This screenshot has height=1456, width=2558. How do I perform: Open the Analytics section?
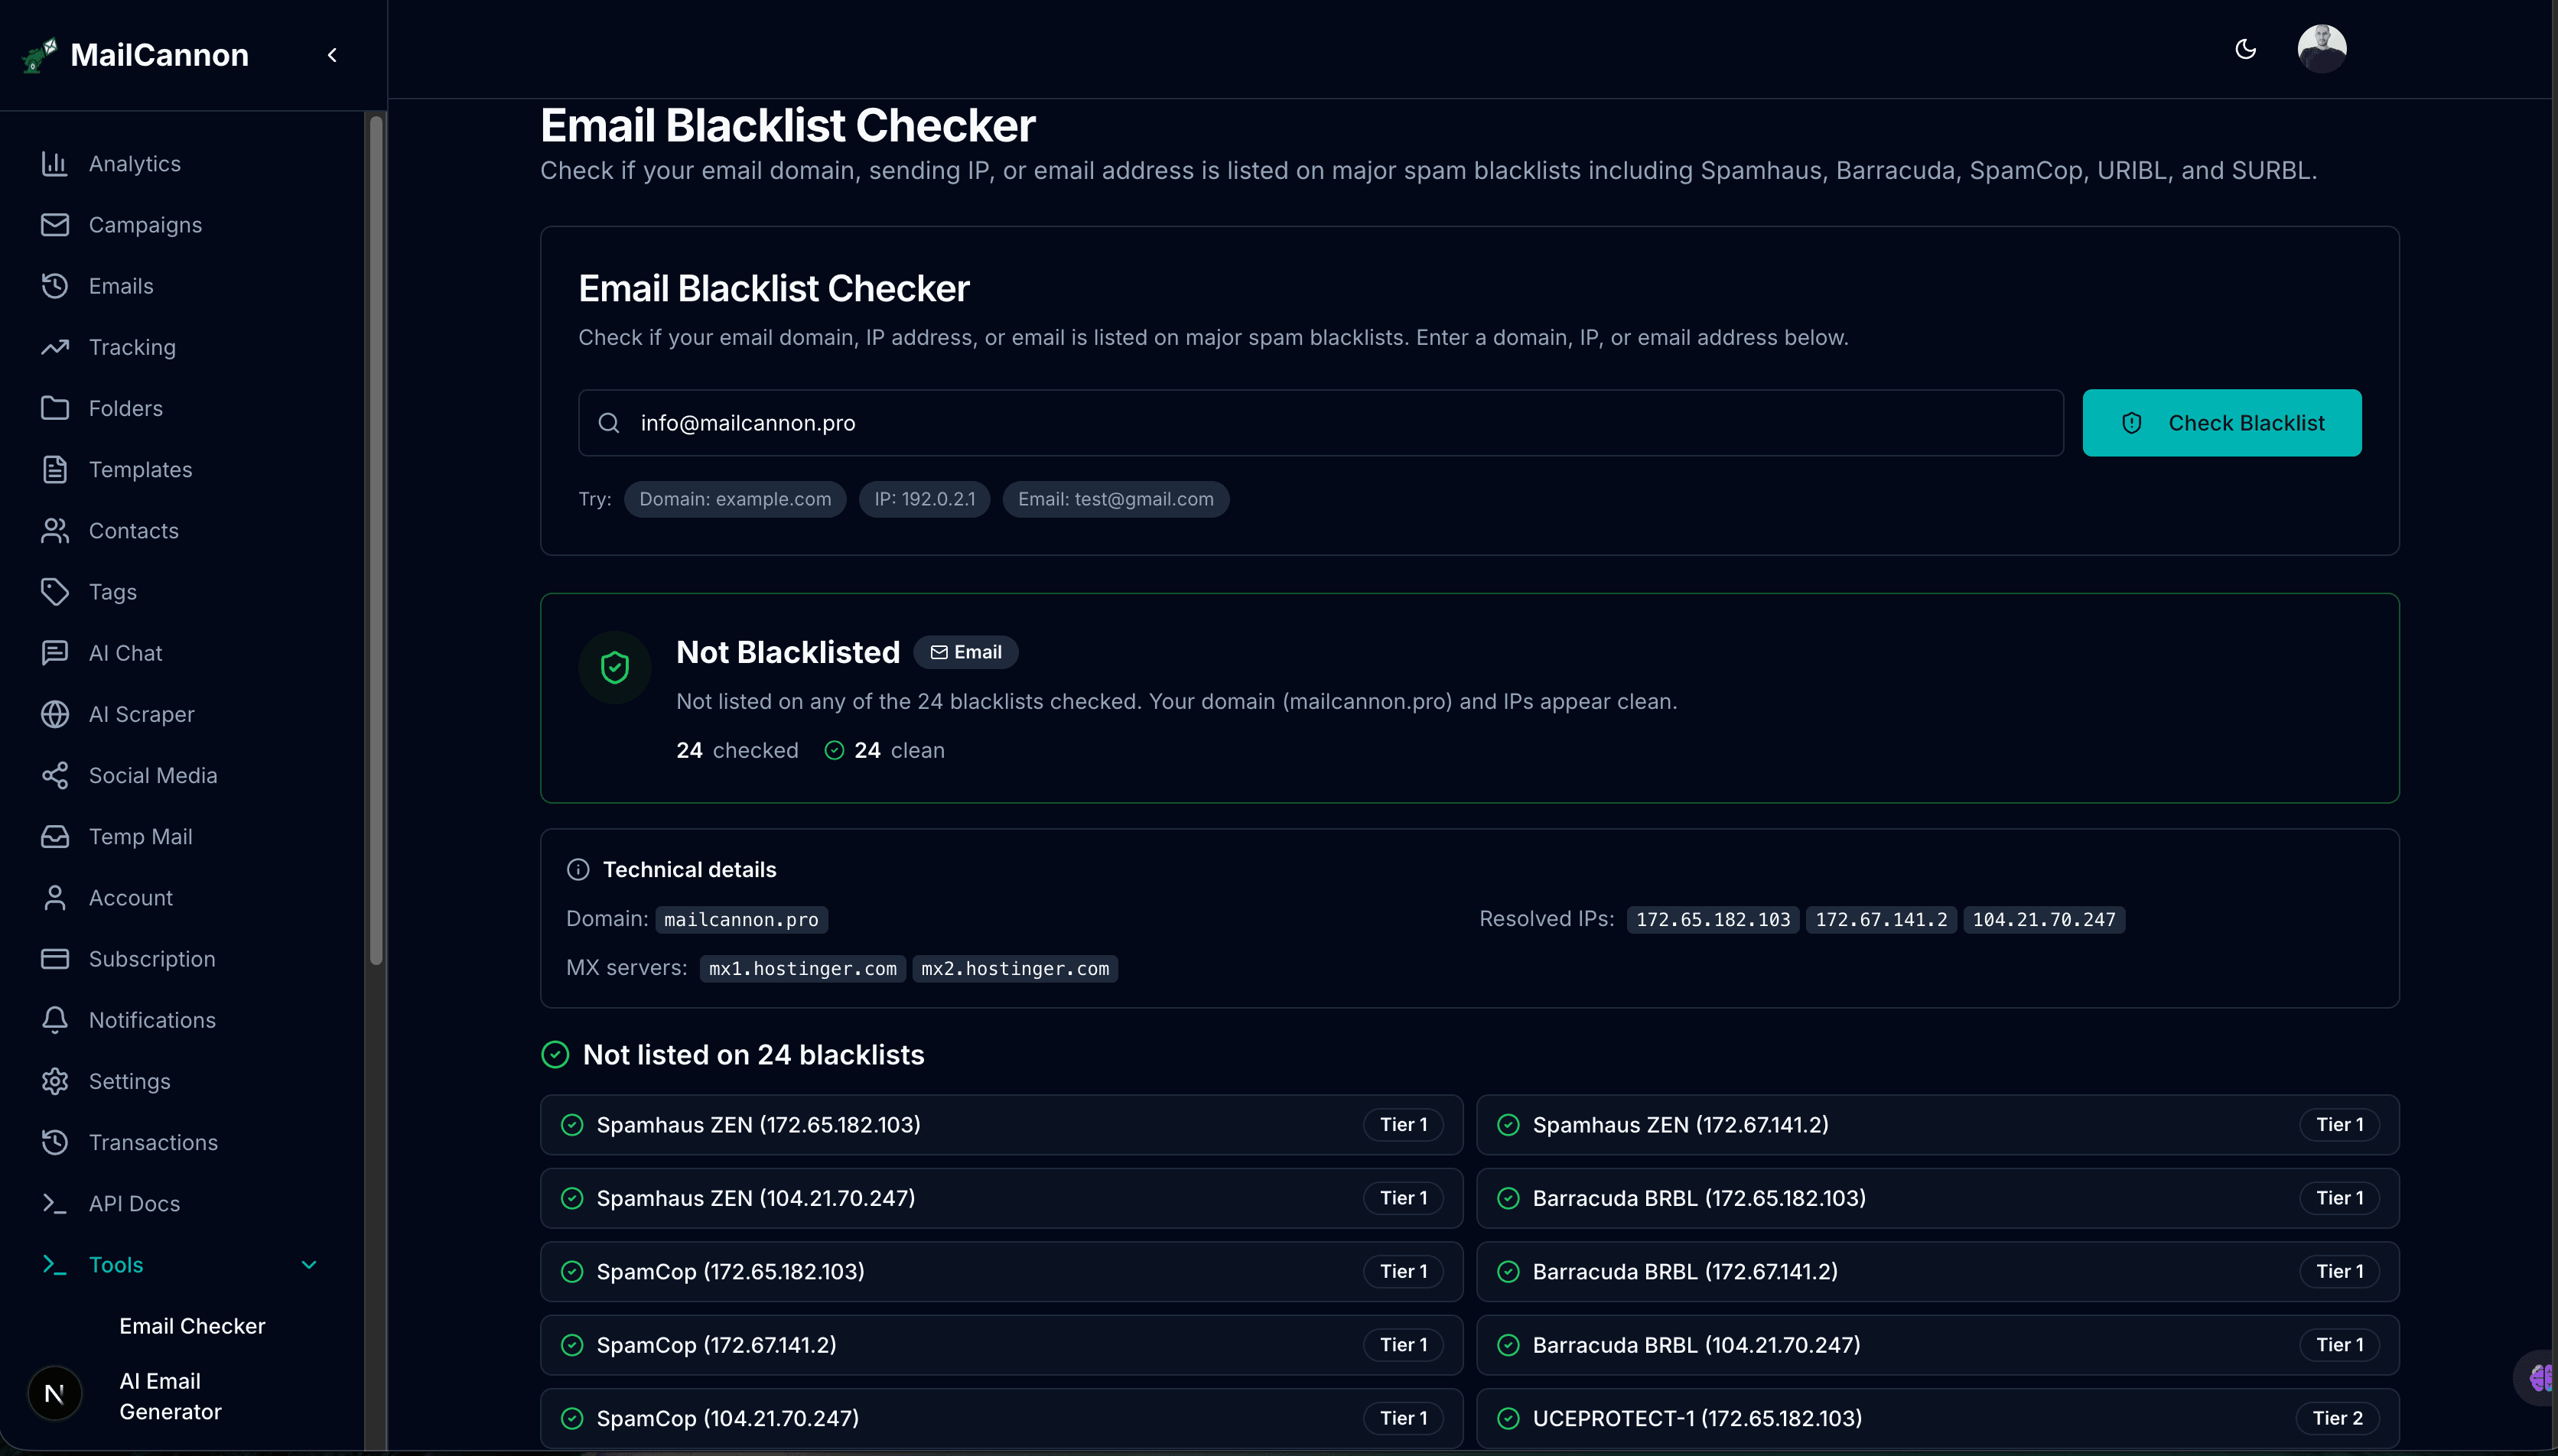click(x=134, y=163)
